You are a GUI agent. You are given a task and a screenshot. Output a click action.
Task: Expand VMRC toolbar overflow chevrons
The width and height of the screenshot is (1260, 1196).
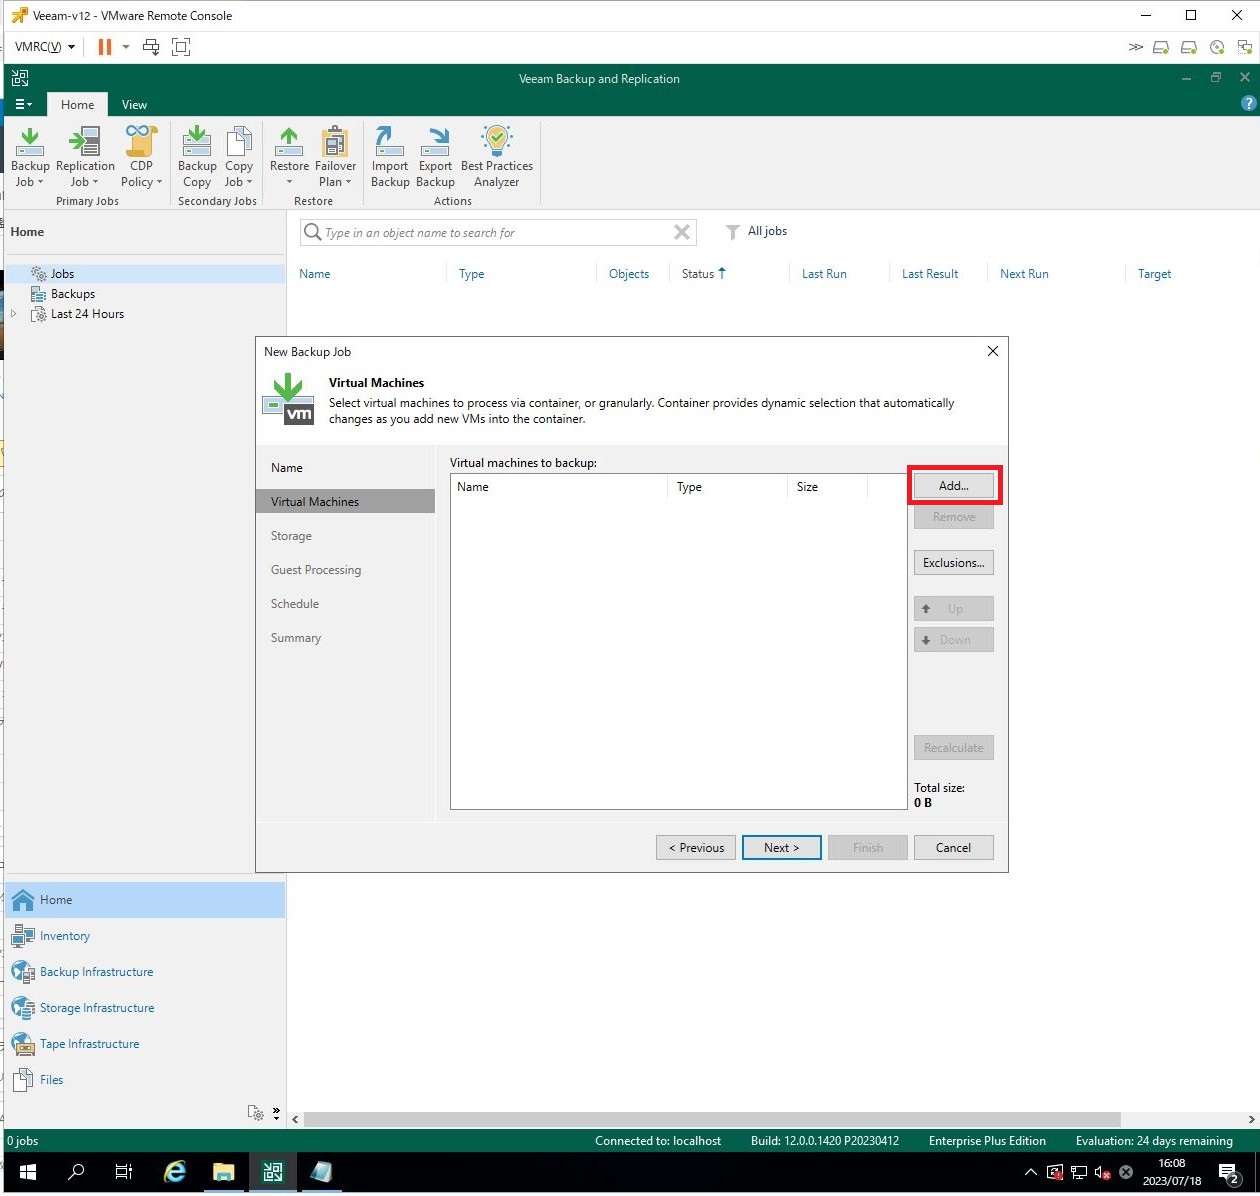pyautogui.click(x=1135, y=47)
